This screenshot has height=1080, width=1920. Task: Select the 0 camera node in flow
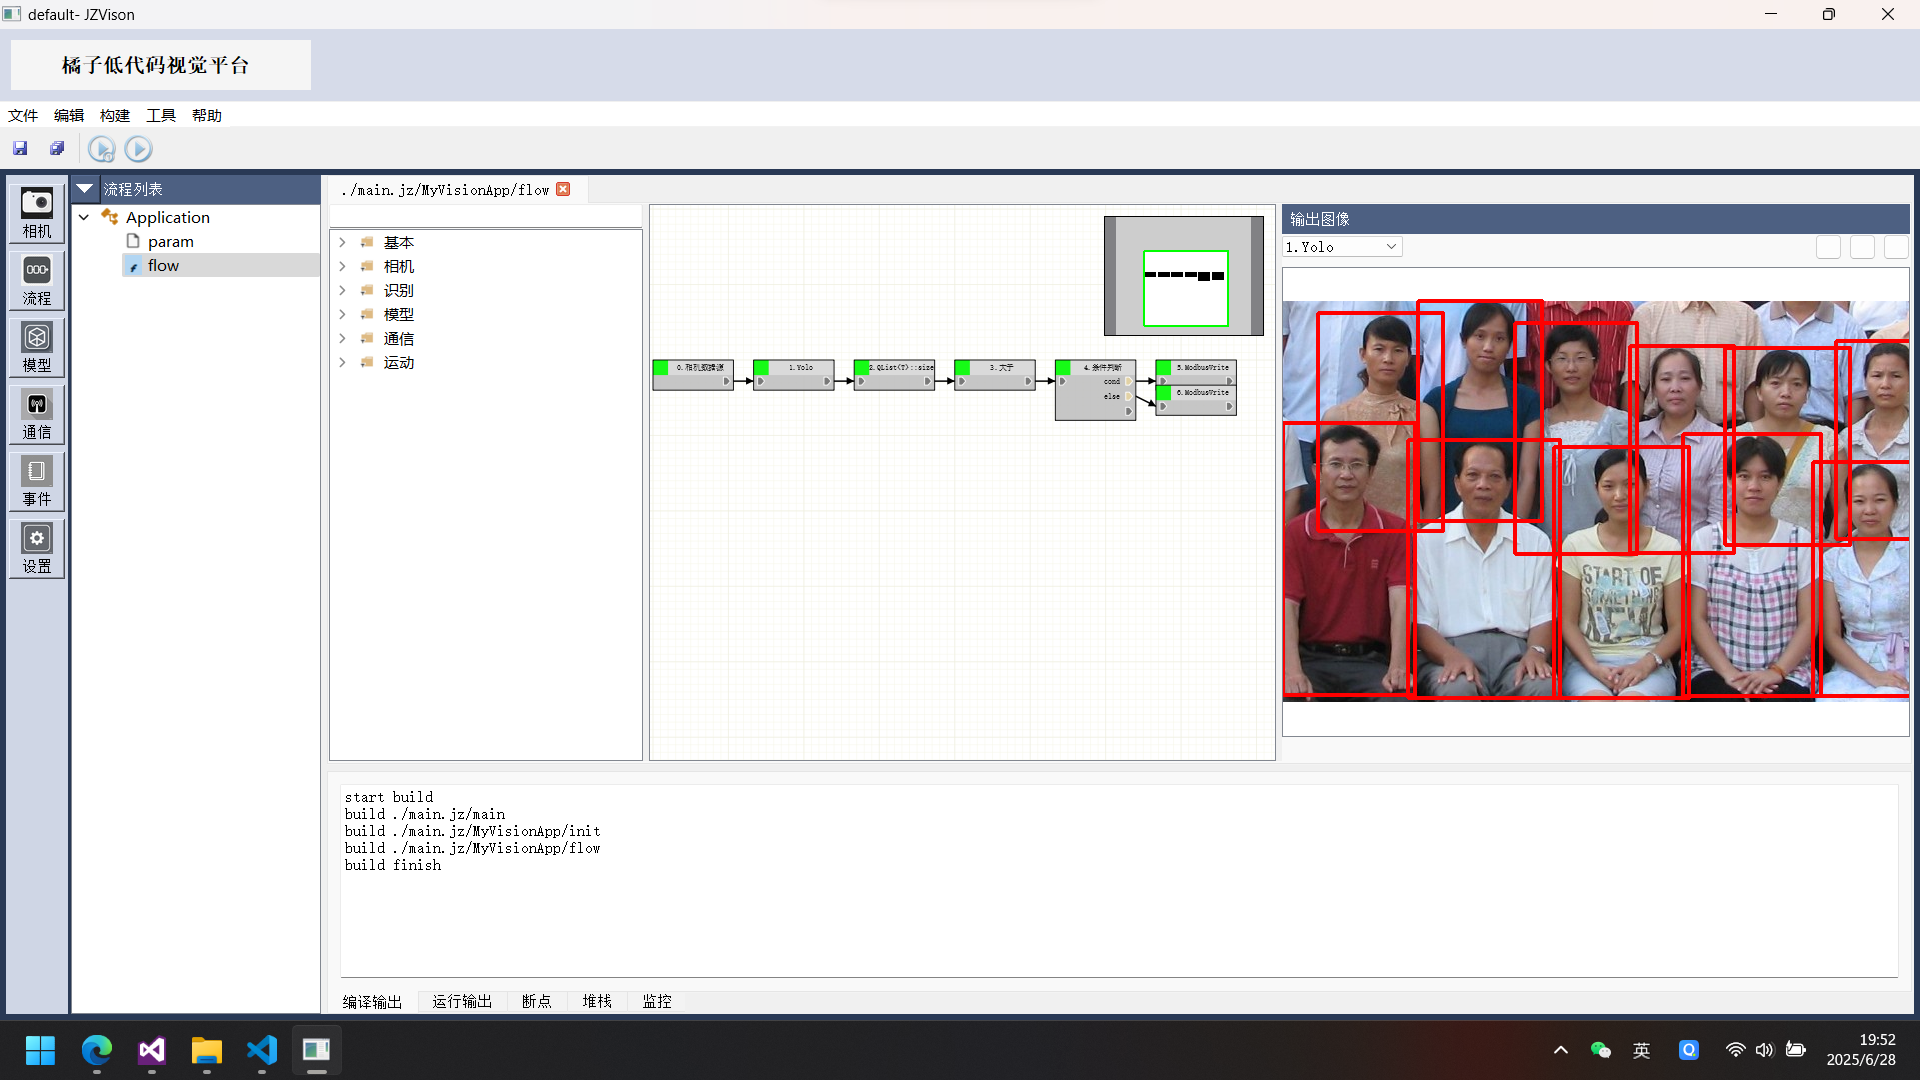(693, 375)
